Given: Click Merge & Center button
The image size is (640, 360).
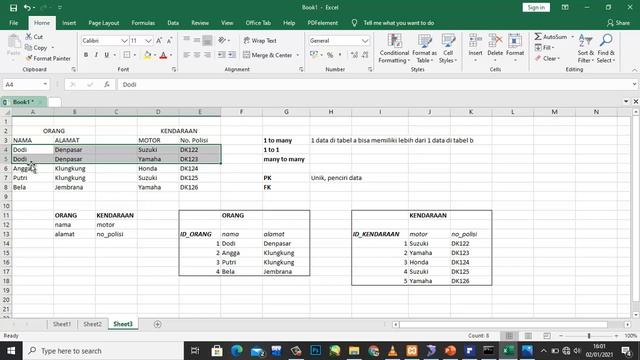Looking at the screenshot, I should (268, 55).
